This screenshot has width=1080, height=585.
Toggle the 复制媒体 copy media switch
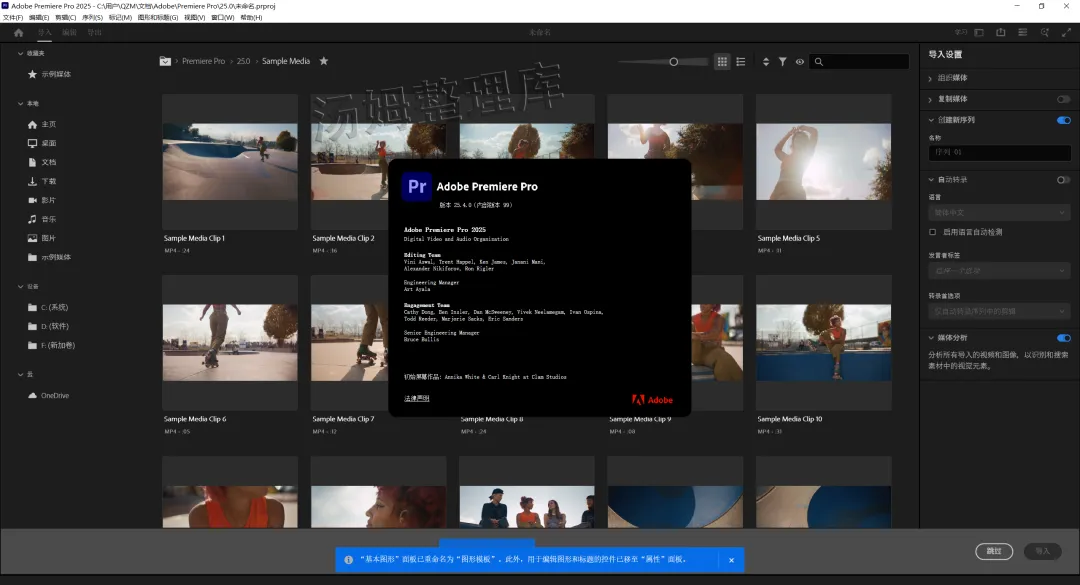tap(1063, 99)
